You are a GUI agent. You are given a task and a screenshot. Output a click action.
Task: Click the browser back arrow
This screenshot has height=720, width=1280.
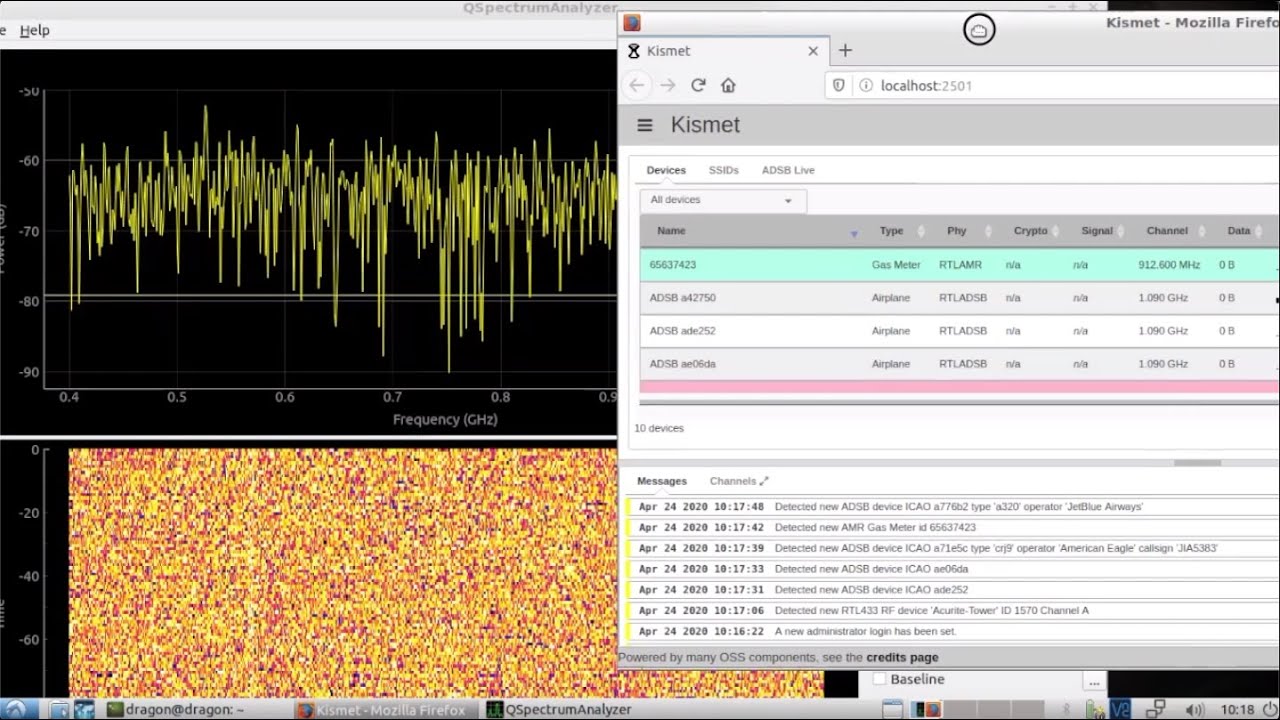[636, 85]
